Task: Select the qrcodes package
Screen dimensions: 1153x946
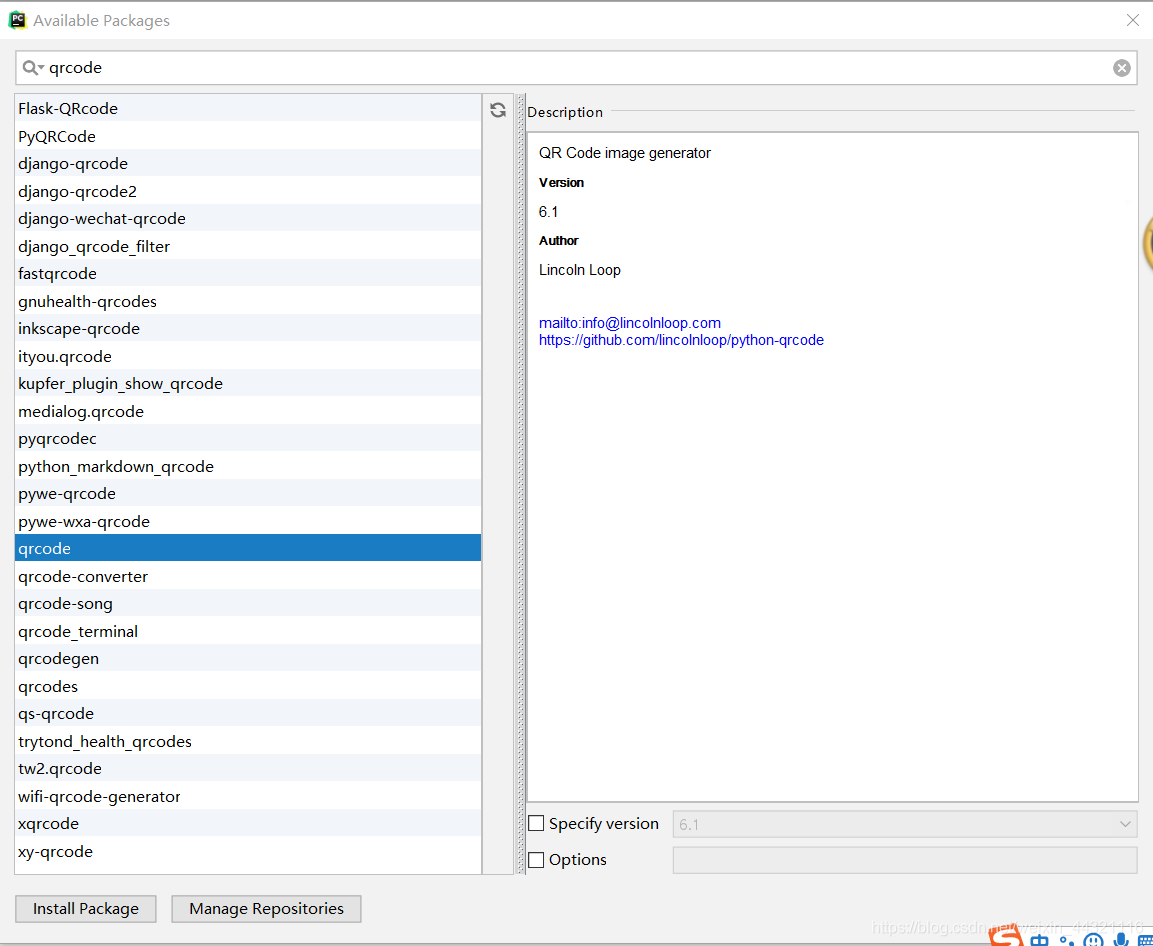Action: click(x=248, y=686)
